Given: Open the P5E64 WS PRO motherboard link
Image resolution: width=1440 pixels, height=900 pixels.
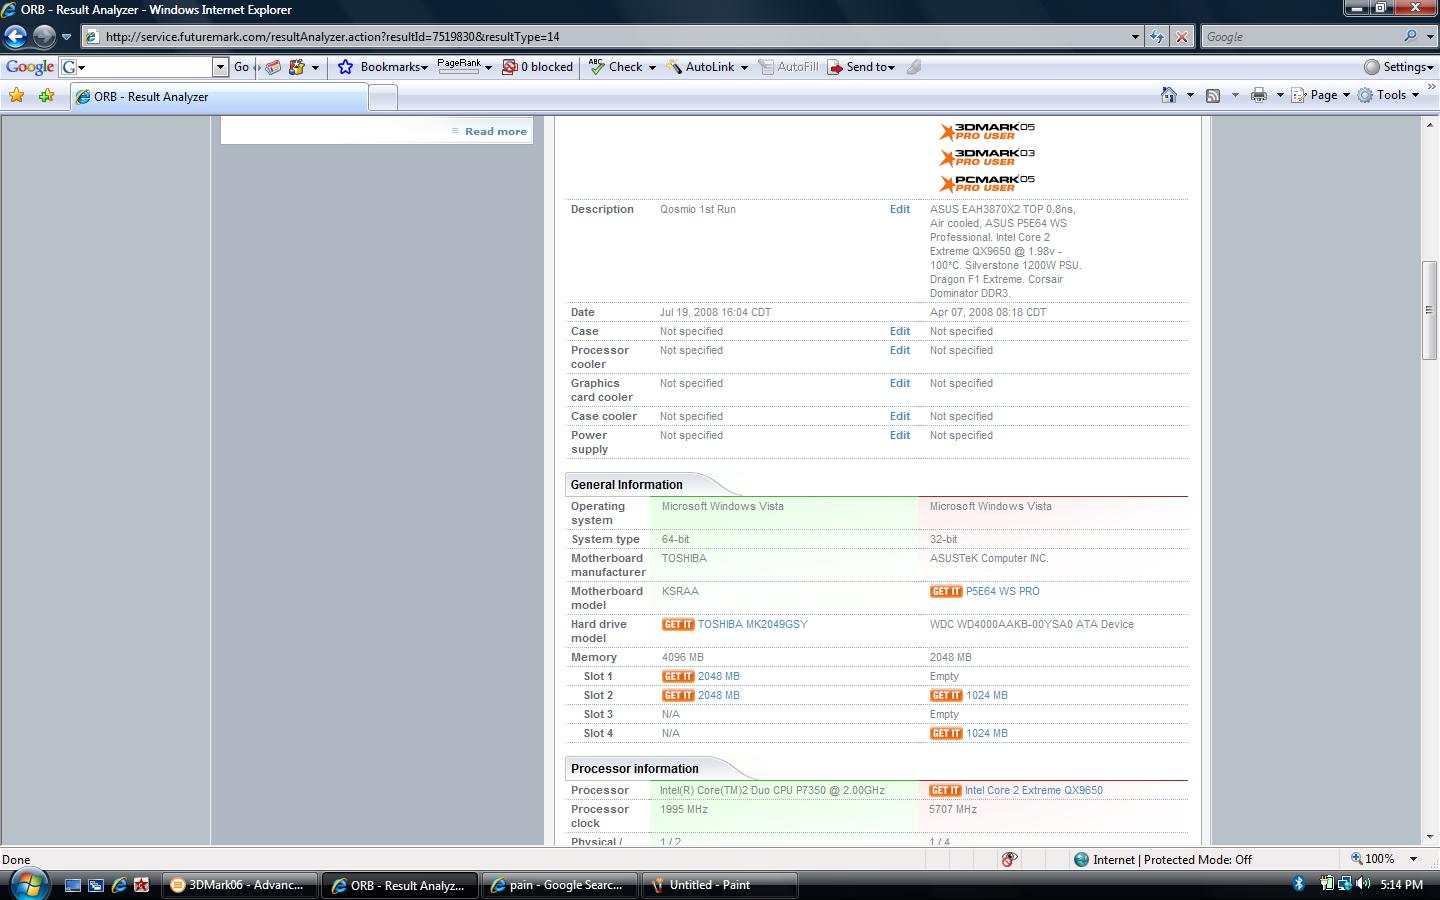Looking at the screenshot, I should (x=1003, y=591).
